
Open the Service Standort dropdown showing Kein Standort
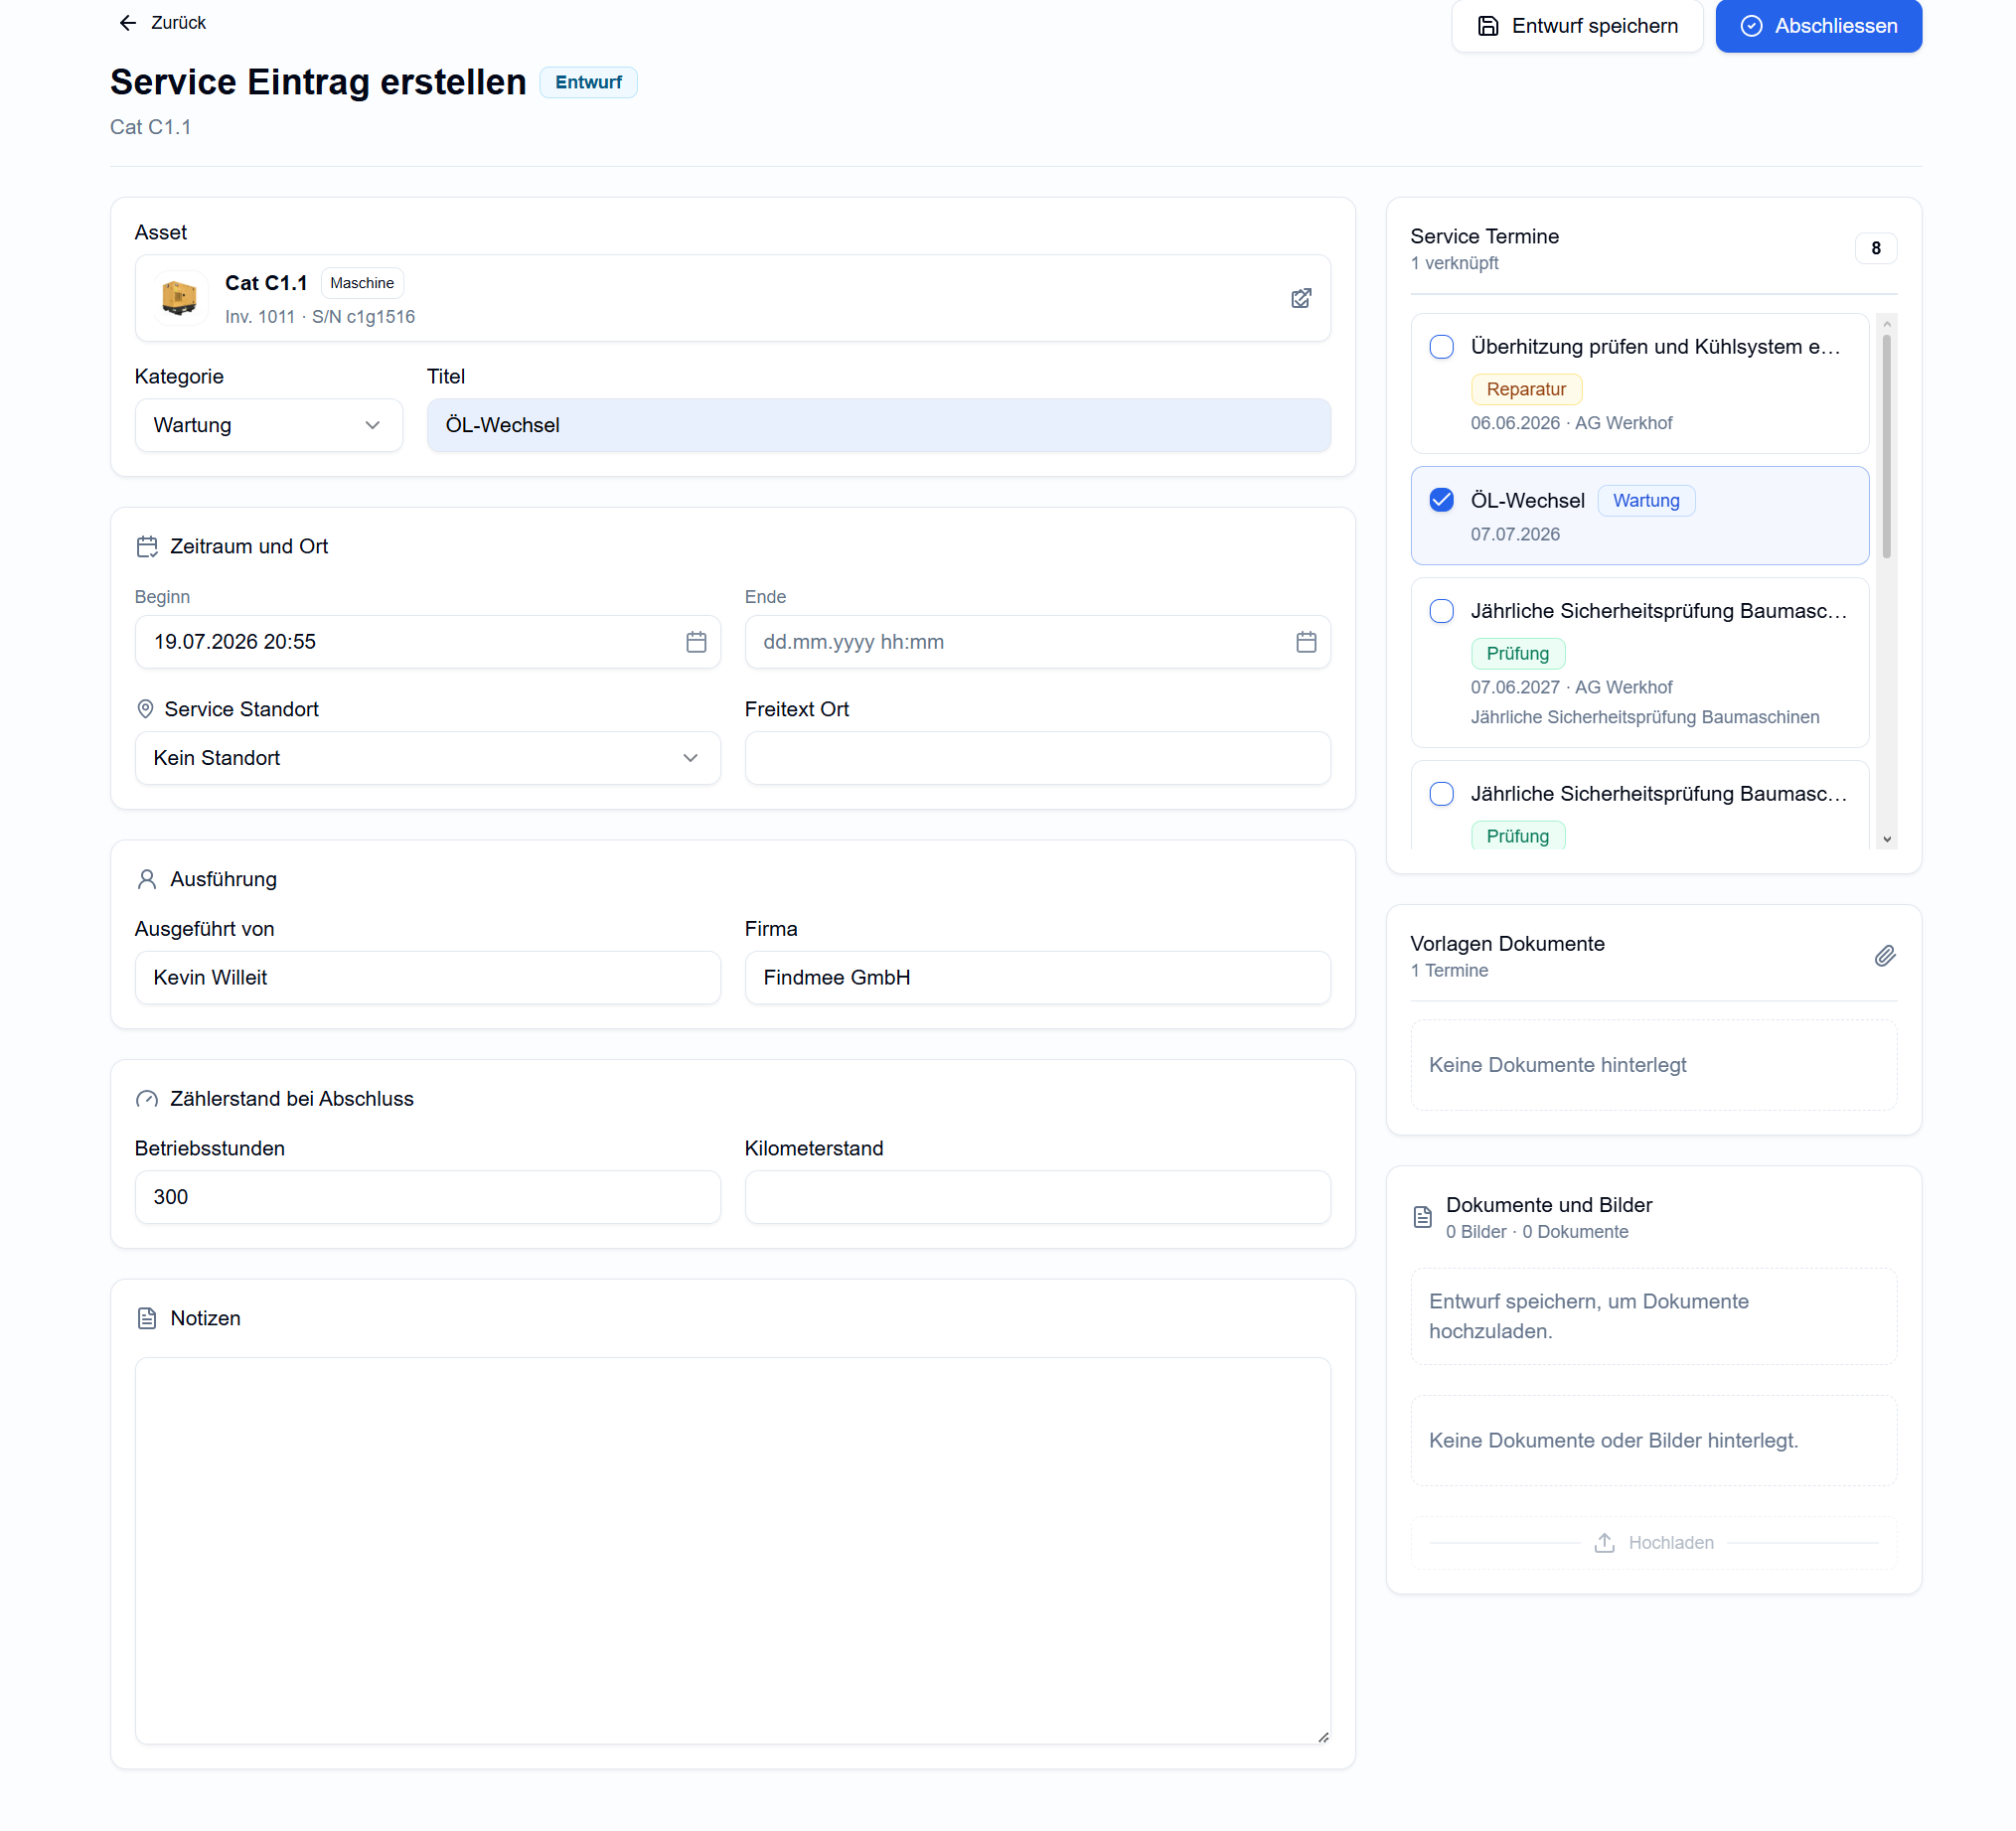click(x=427, y=758)
